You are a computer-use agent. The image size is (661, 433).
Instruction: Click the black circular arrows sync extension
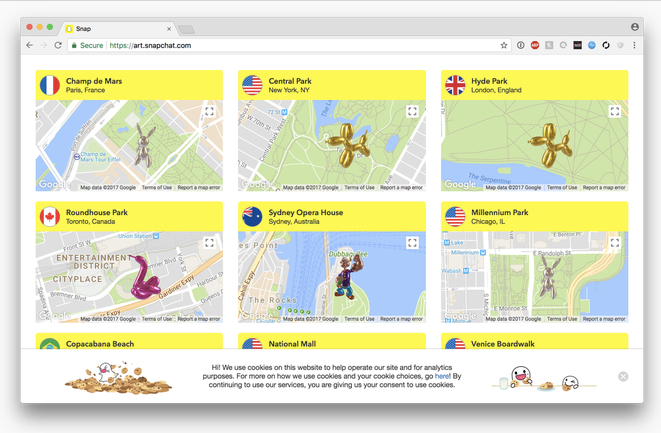[x=606, y=45]
